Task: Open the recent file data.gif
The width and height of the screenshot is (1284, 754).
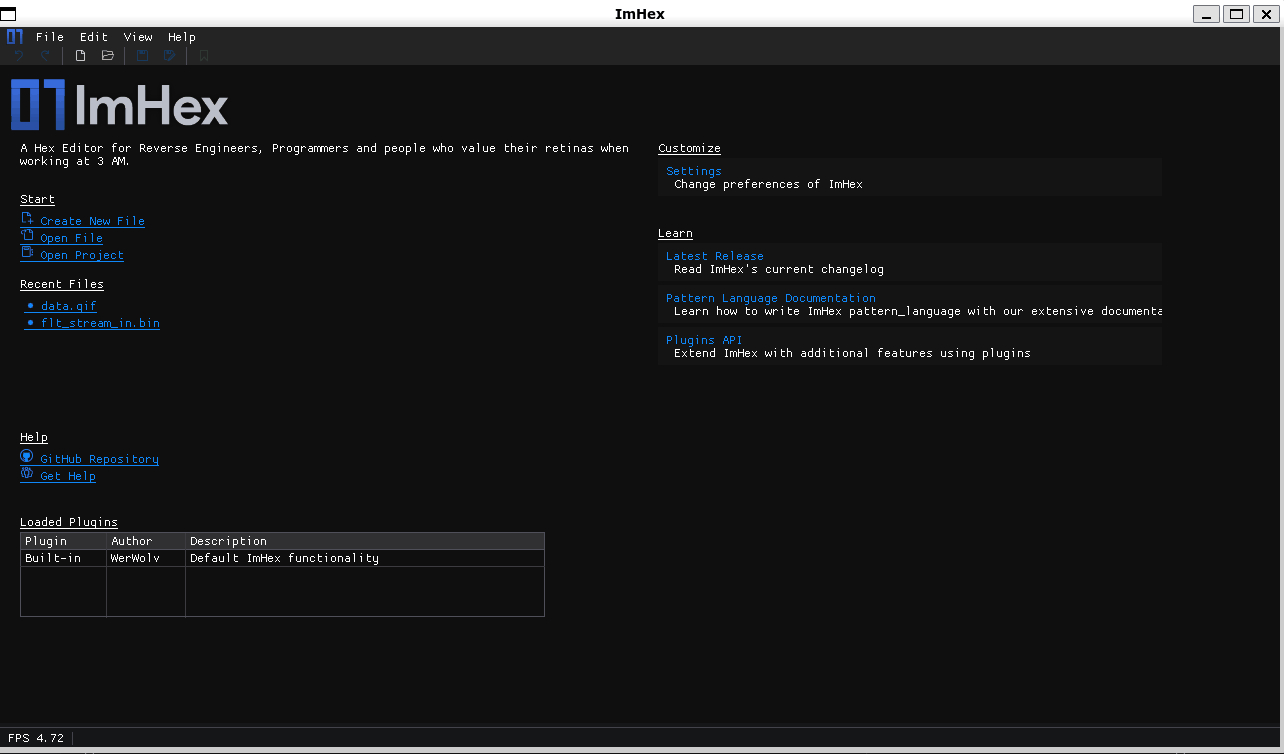Action: click(66, 306)
